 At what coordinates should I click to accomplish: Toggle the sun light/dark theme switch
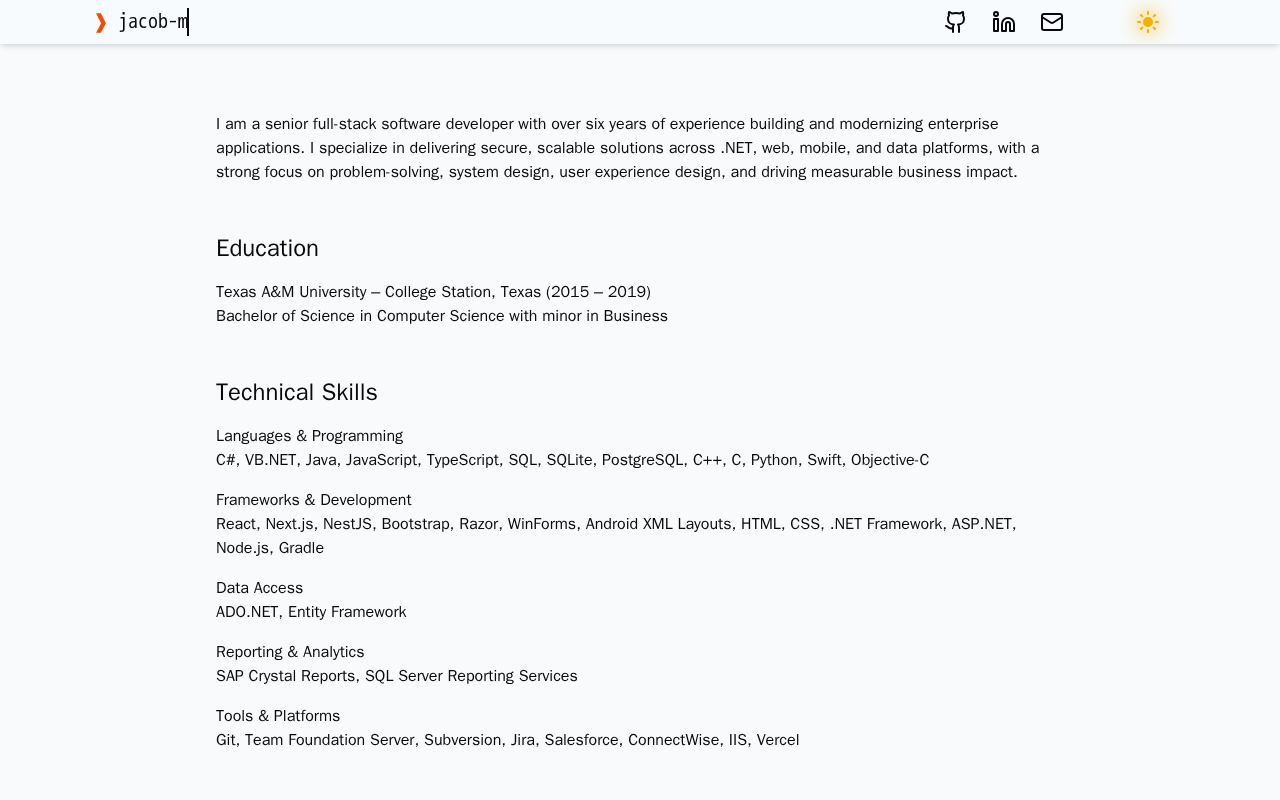(x=1148, y=22)
